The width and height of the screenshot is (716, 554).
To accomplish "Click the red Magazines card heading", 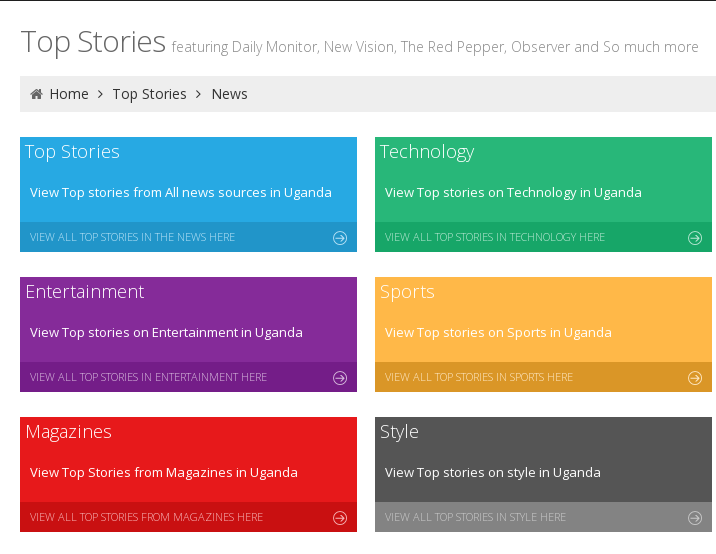I will [68, 432].
